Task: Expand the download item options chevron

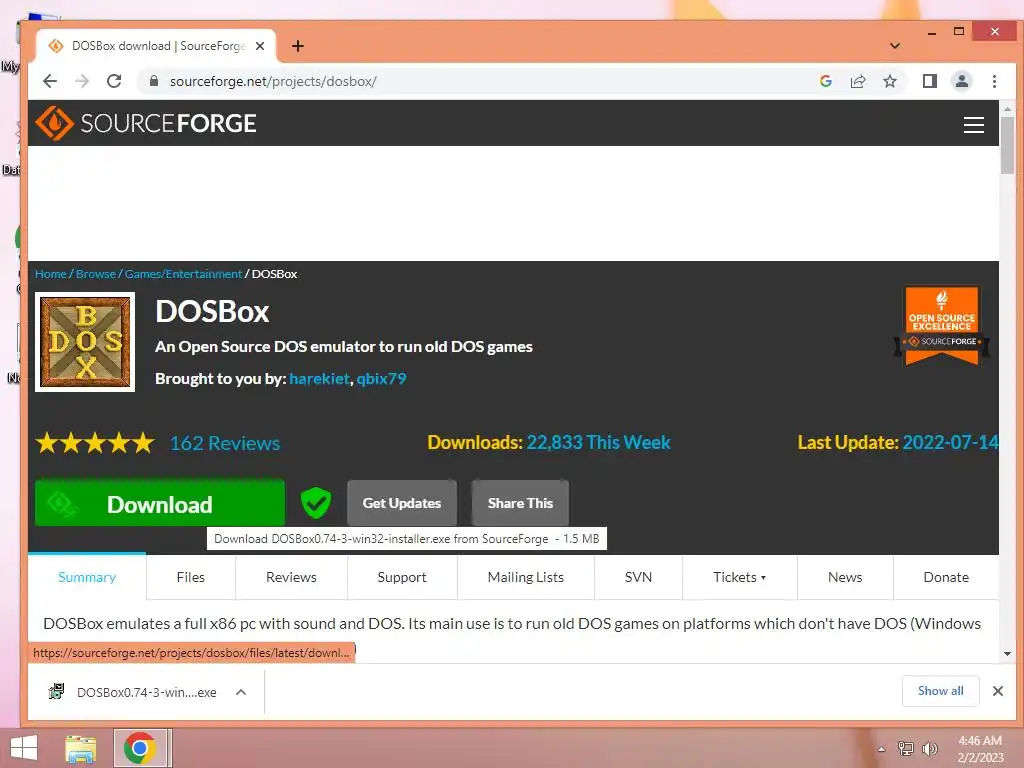Action: point(241,692)
